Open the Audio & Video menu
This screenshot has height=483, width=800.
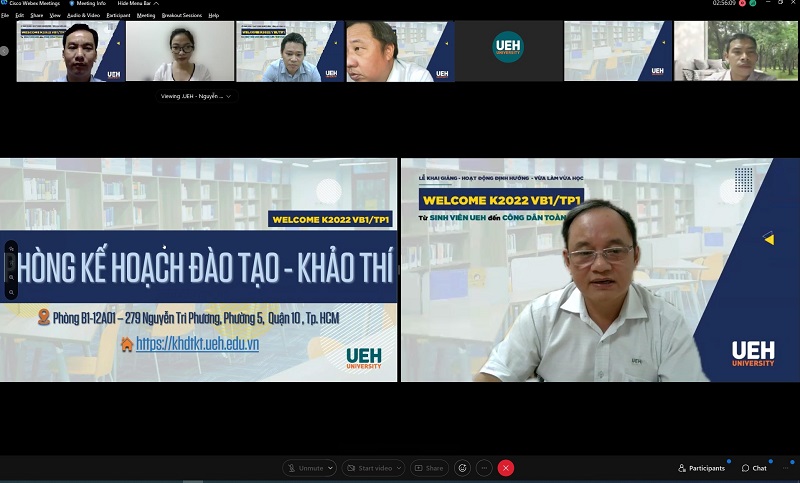84,15
